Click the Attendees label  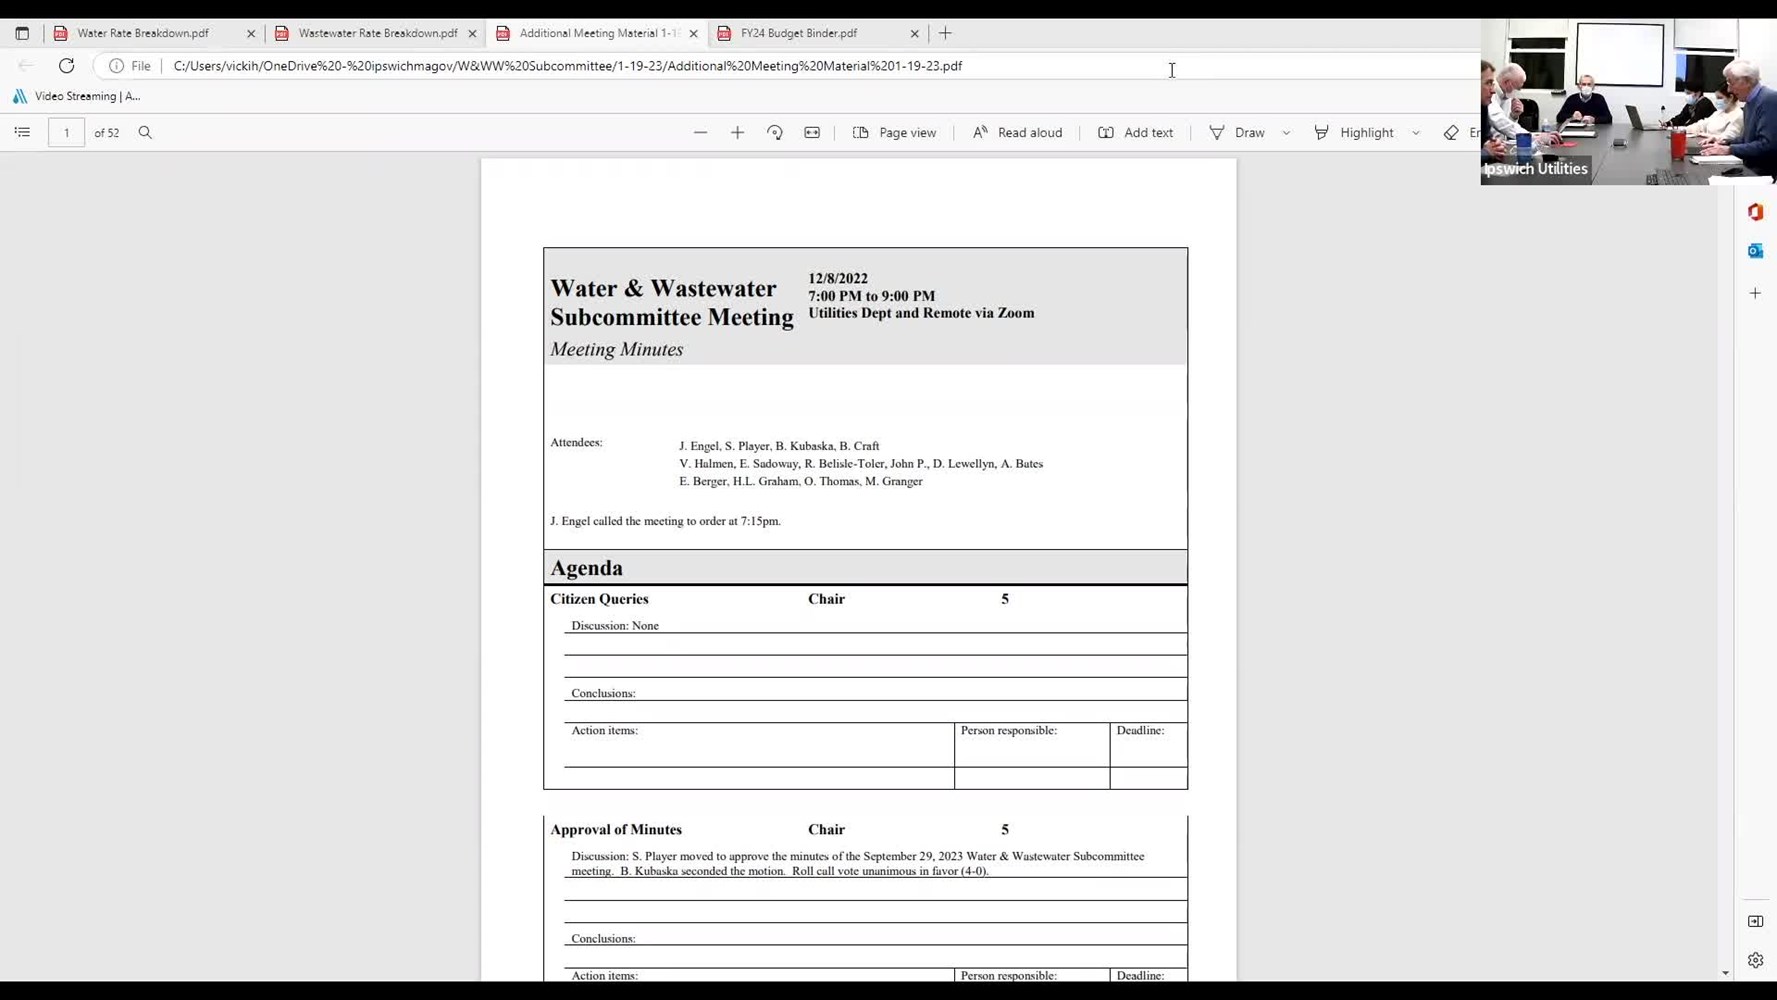576,442
